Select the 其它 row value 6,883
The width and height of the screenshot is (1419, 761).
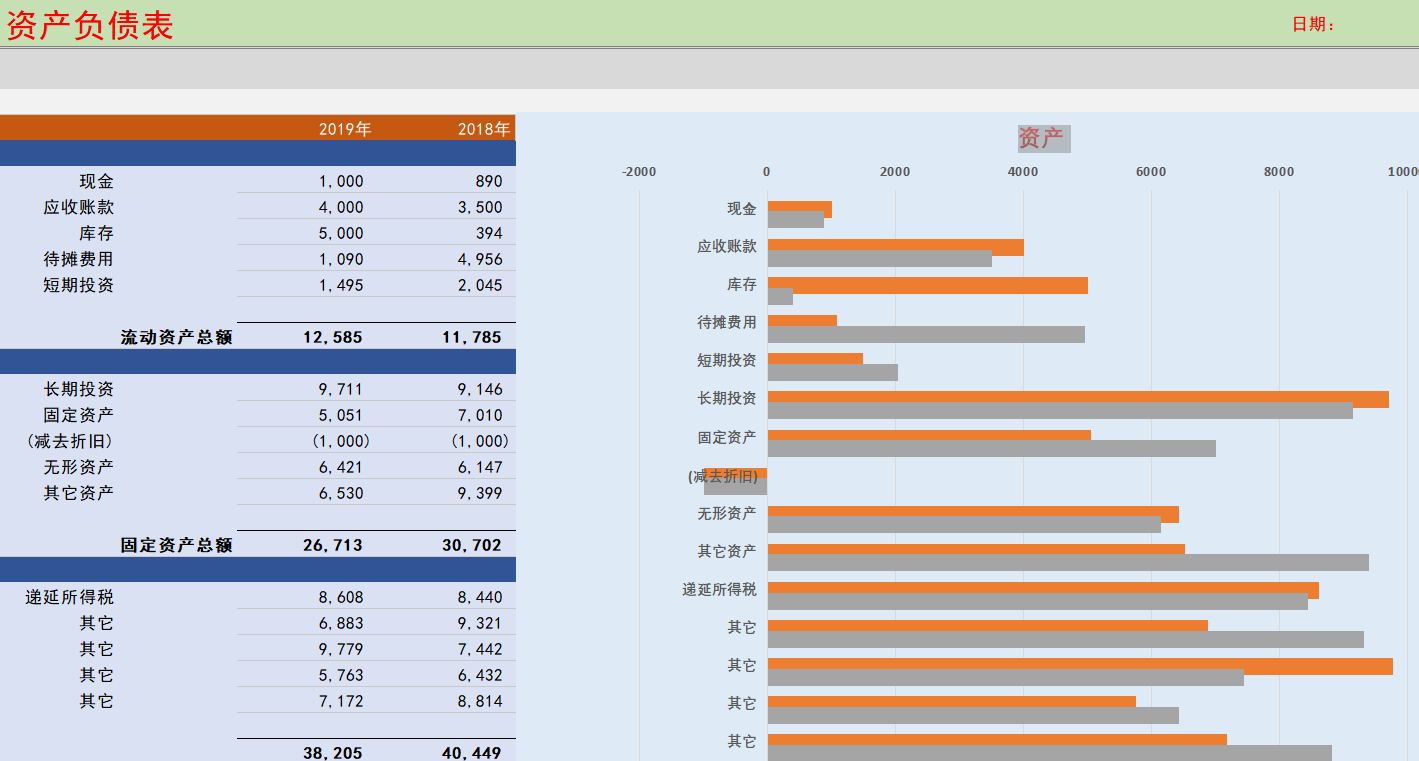click(341, 623)
